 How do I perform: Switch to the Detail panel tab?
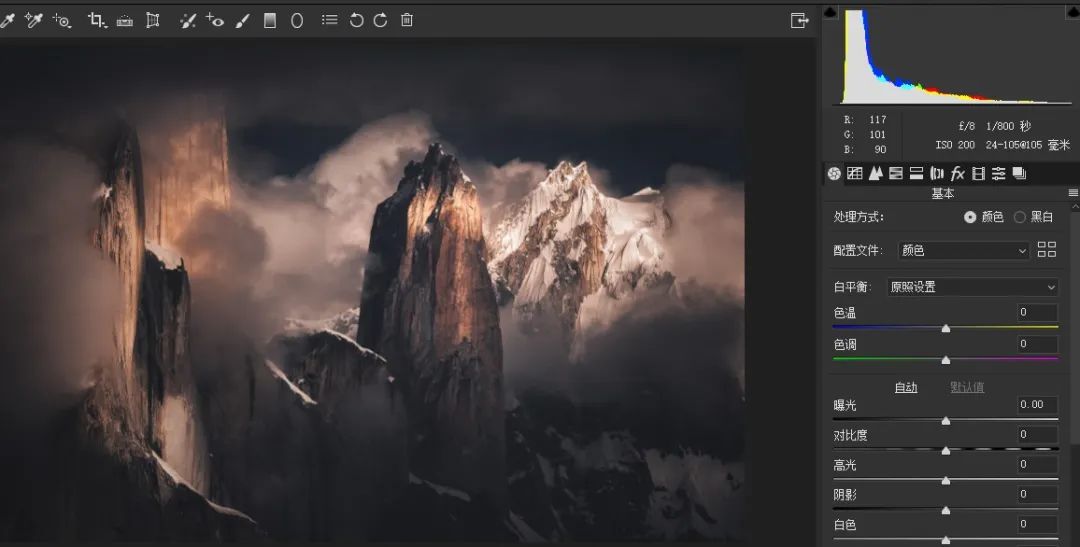click(875, 174)
